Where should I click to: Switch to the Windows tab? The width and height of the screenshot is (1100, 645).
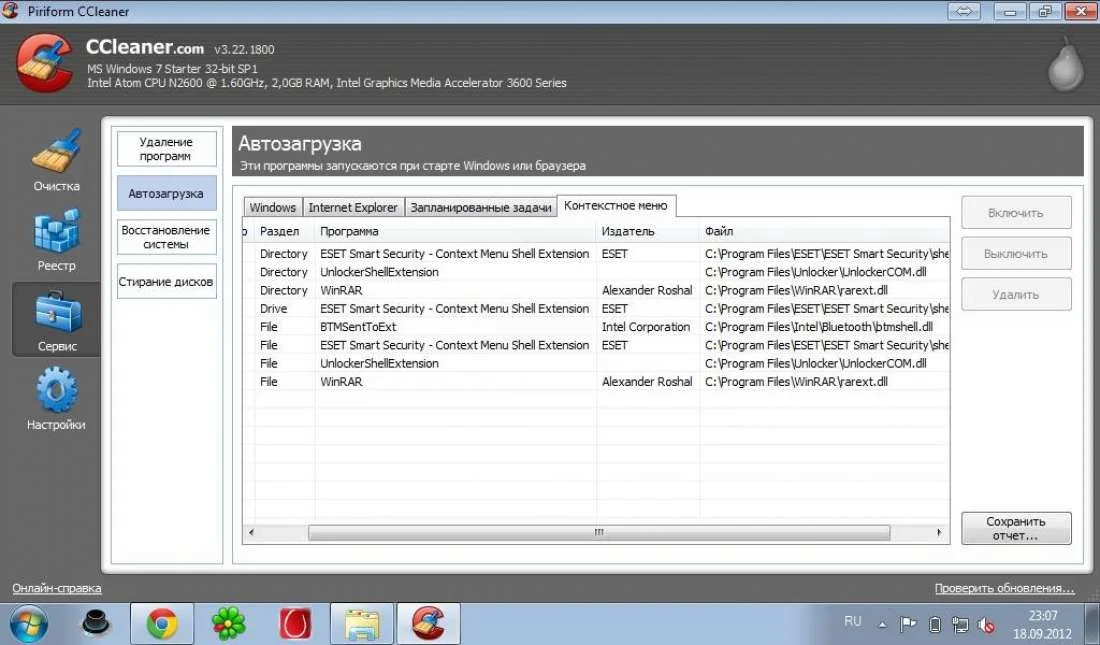point(273,207)
